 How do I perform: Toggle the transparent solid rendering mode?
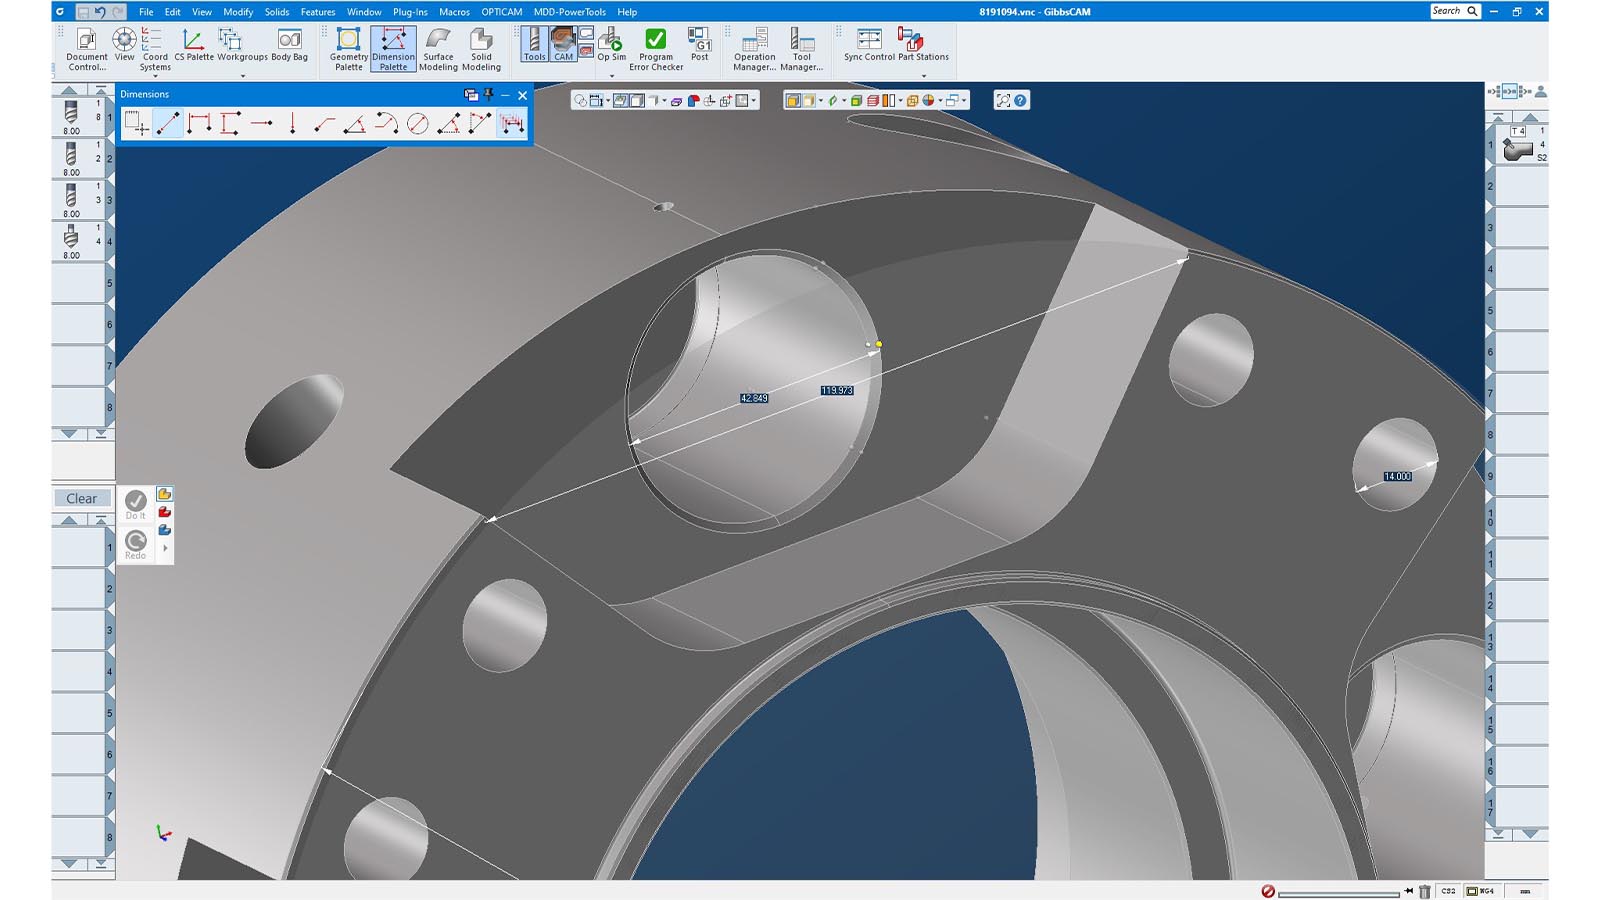808,100
